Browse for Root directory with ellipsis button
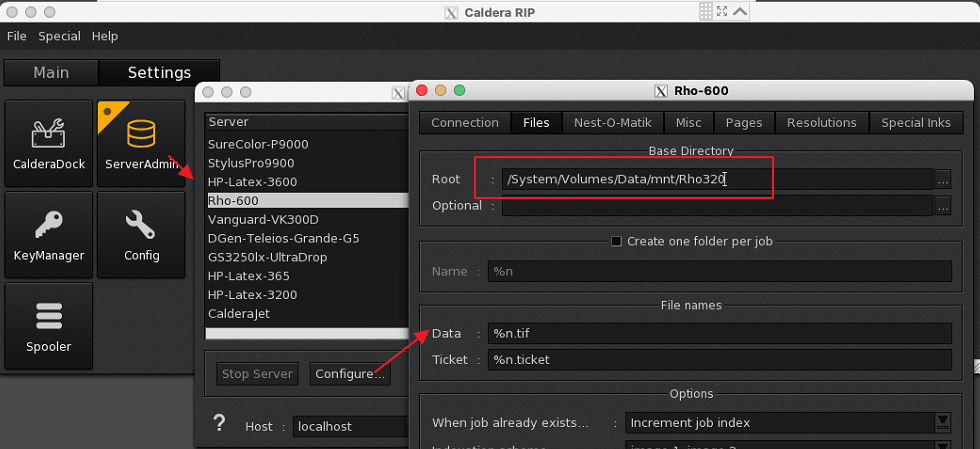The image size is (980, 449). pos(942,179)
